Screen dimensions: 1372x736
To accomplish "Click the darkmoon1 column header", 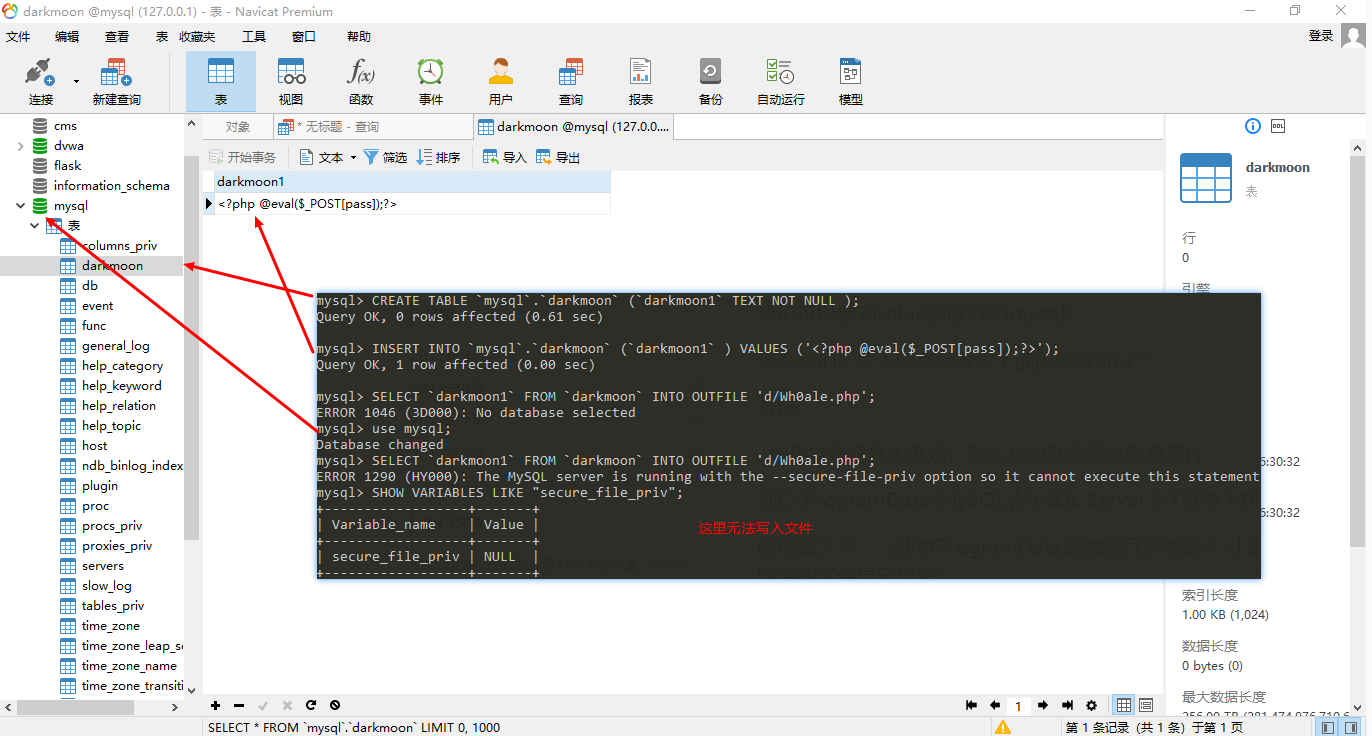I will [412, 182].
